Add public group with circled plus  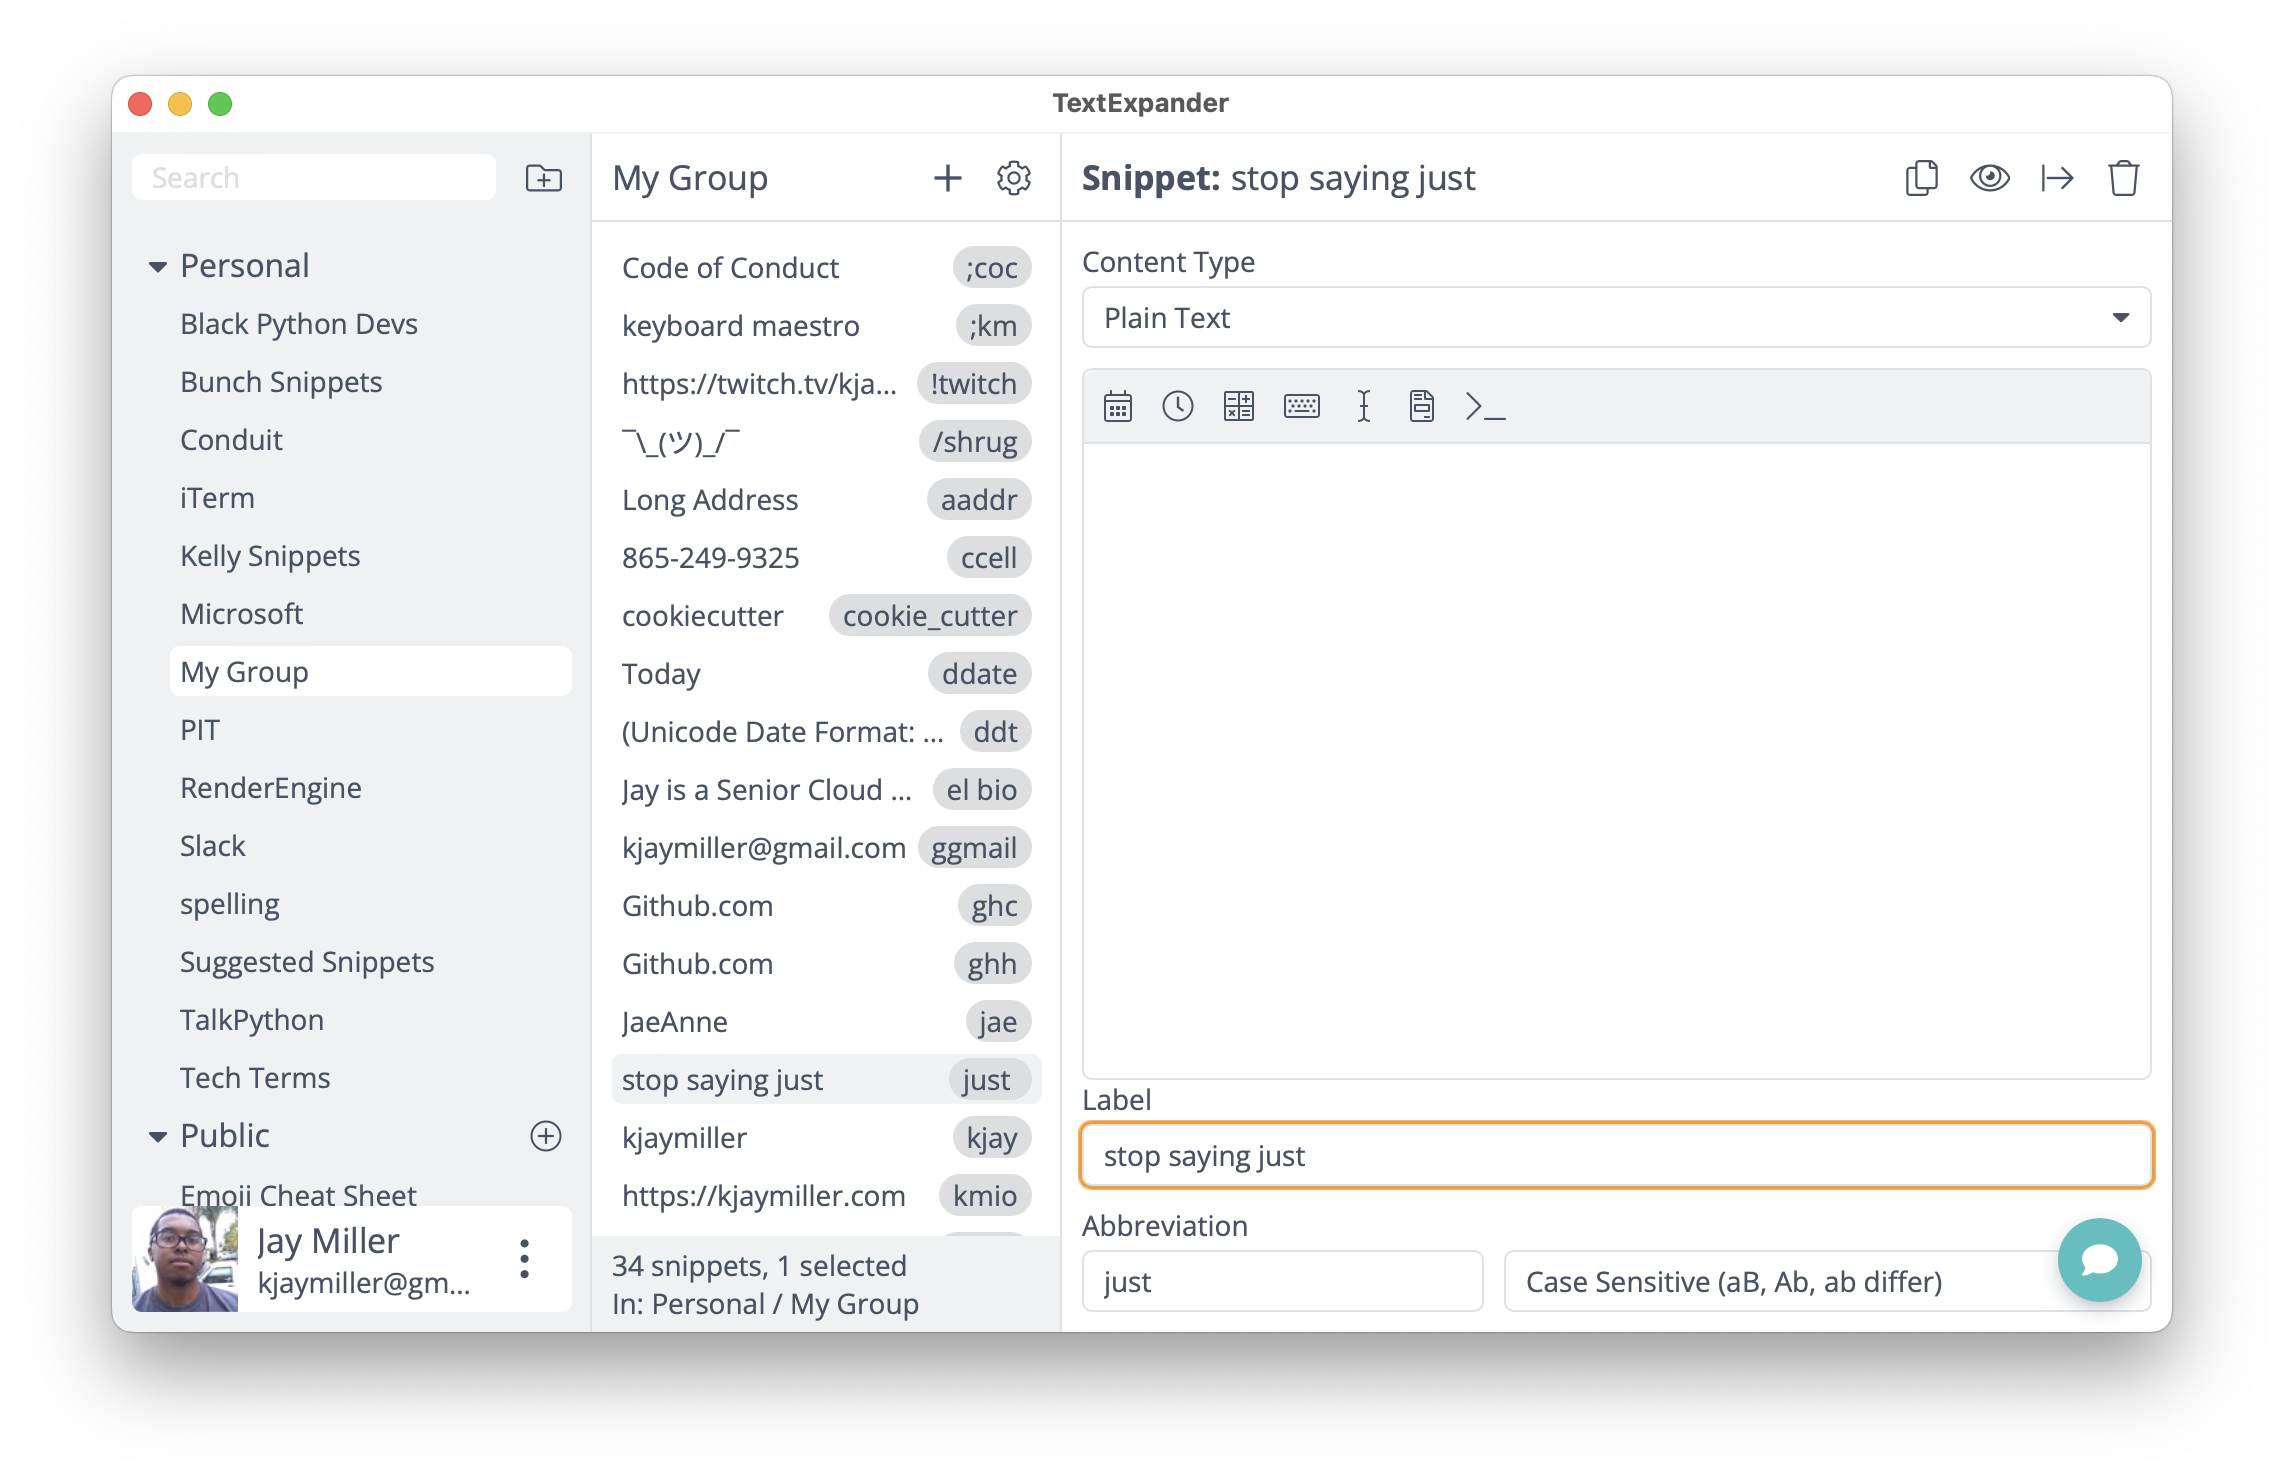coord(545,1136)
